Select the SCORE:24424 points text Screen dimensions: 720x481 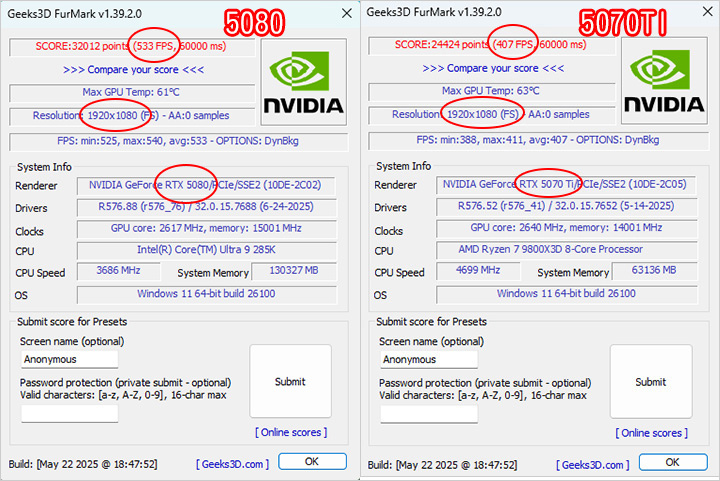click(x=441, y=45)
